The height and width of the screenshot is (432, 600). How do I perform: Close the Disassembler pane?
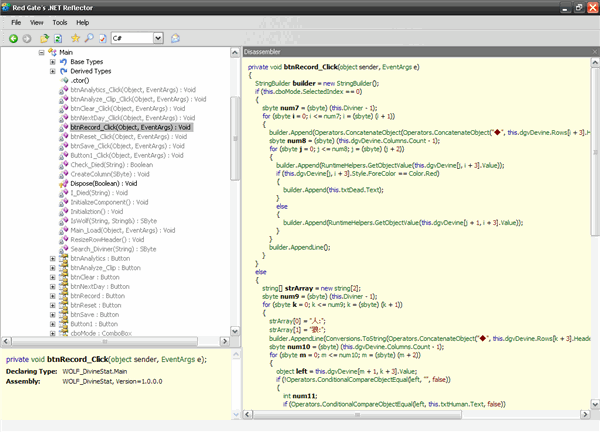[595, 52]
